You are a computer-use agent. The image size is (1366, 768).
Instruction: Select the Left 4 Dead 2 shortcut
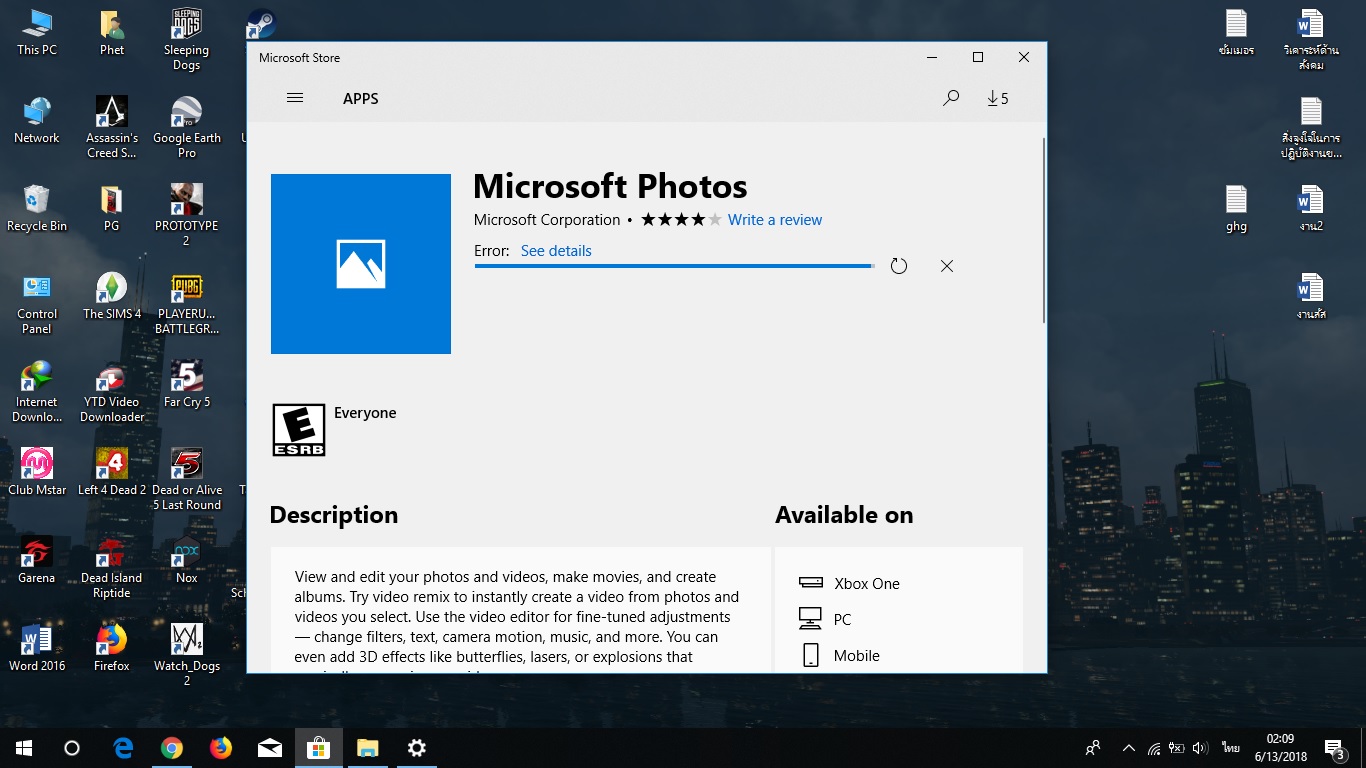112,472
